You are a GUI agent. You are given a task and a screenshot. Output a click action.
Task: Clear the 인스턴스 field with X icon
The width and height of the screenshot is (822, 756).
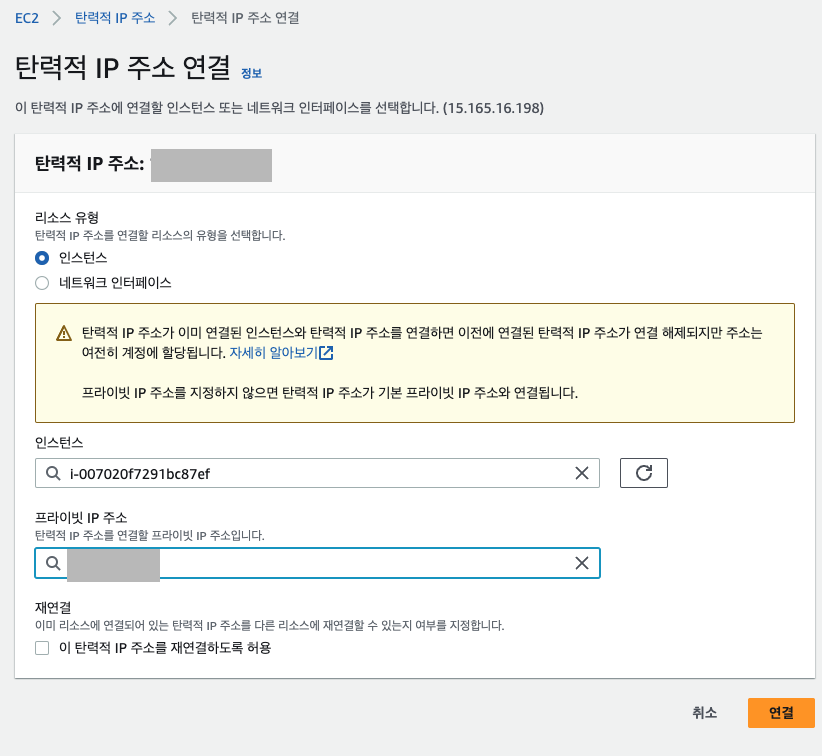click(x=582, y=473)
